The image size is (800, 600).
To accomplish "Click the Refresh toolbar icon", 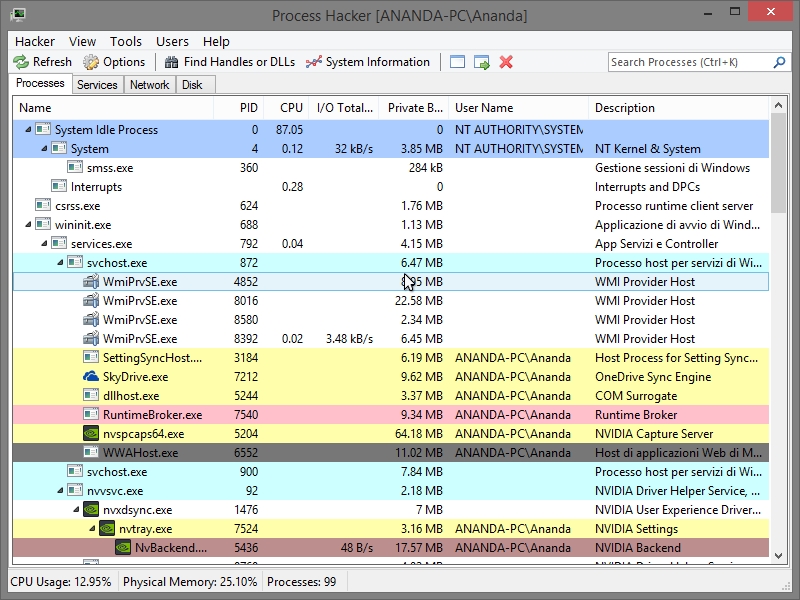I will click(x=21, y=62).
